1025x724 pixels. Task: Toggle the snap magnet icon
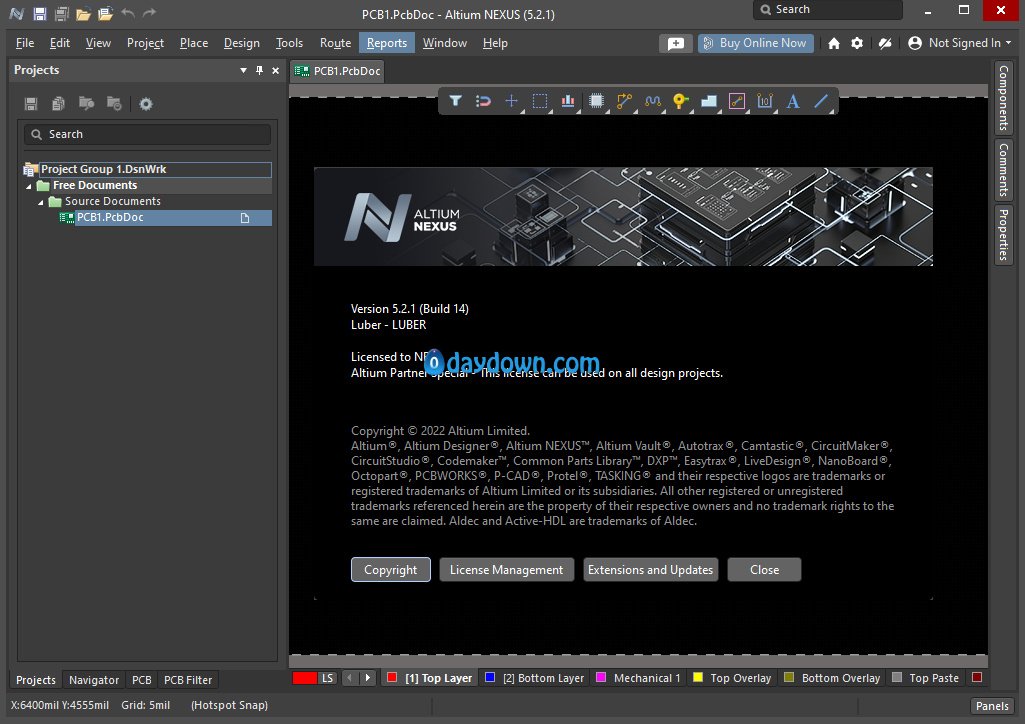(x=483, y=101)
